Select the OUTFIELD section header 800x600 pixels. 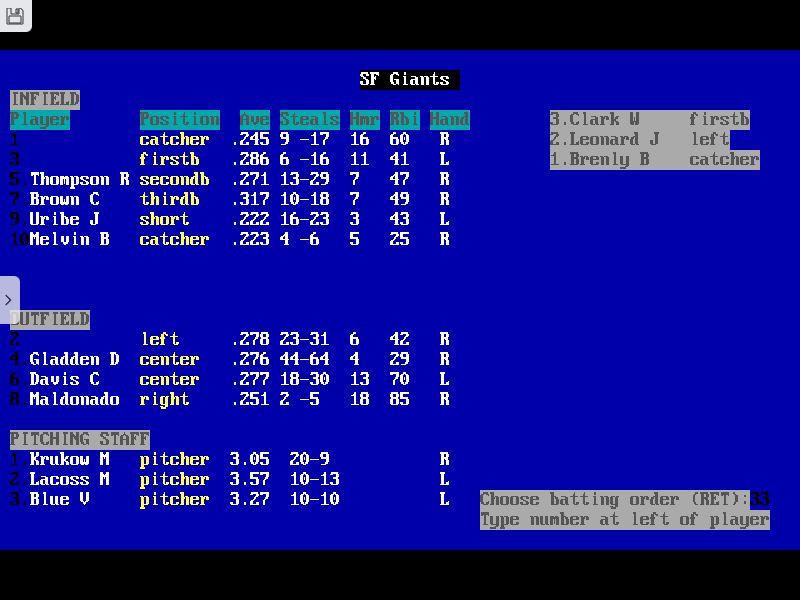(48, 319)
